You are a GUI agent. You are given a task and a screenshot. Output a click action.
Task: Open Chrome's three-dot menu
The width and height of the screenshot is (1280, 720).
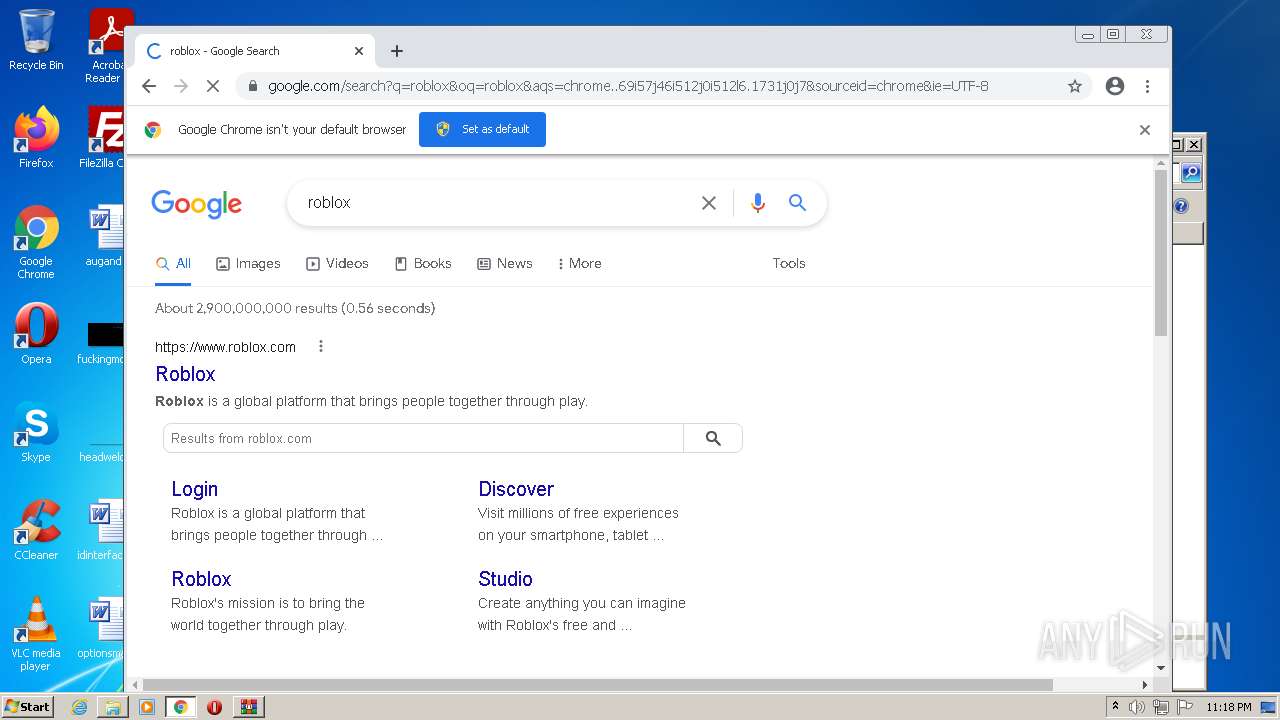tap(1147, 86)
